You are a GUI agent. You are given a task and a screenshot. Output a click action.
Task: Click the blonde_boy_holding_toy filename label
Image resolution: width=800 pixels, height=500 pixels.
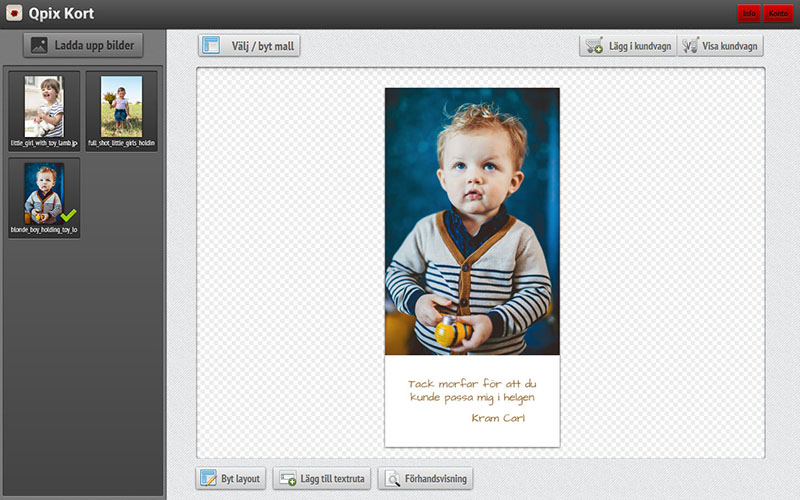point(44,230)
